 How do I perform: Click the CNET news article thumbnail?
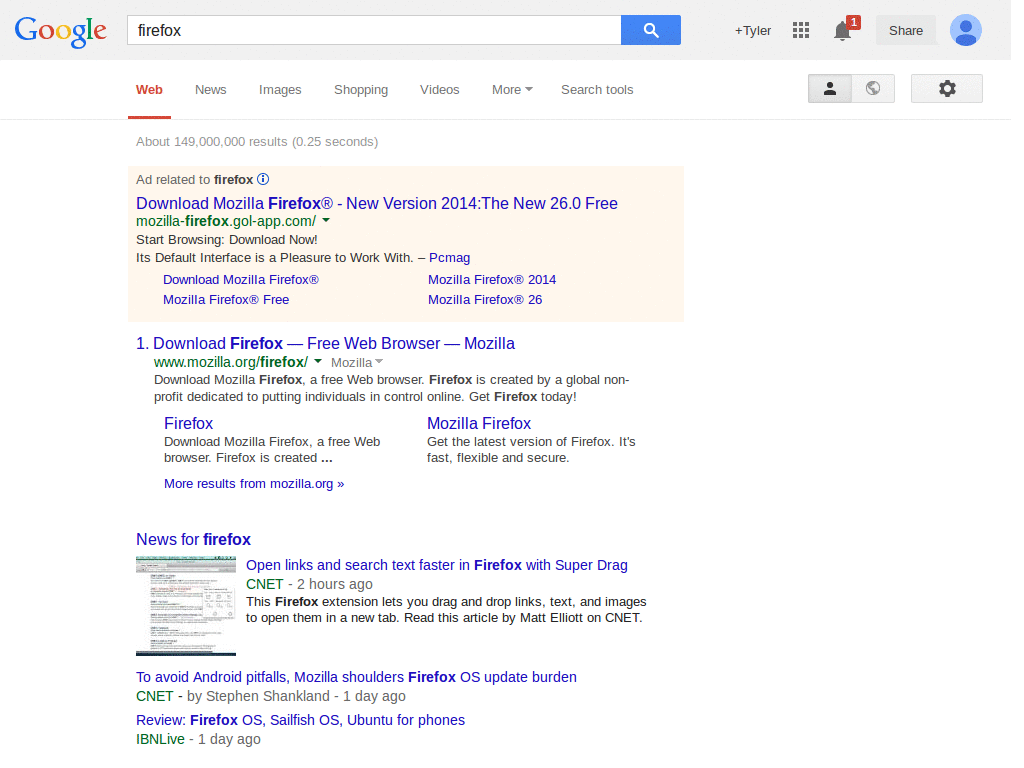[185, 605]
